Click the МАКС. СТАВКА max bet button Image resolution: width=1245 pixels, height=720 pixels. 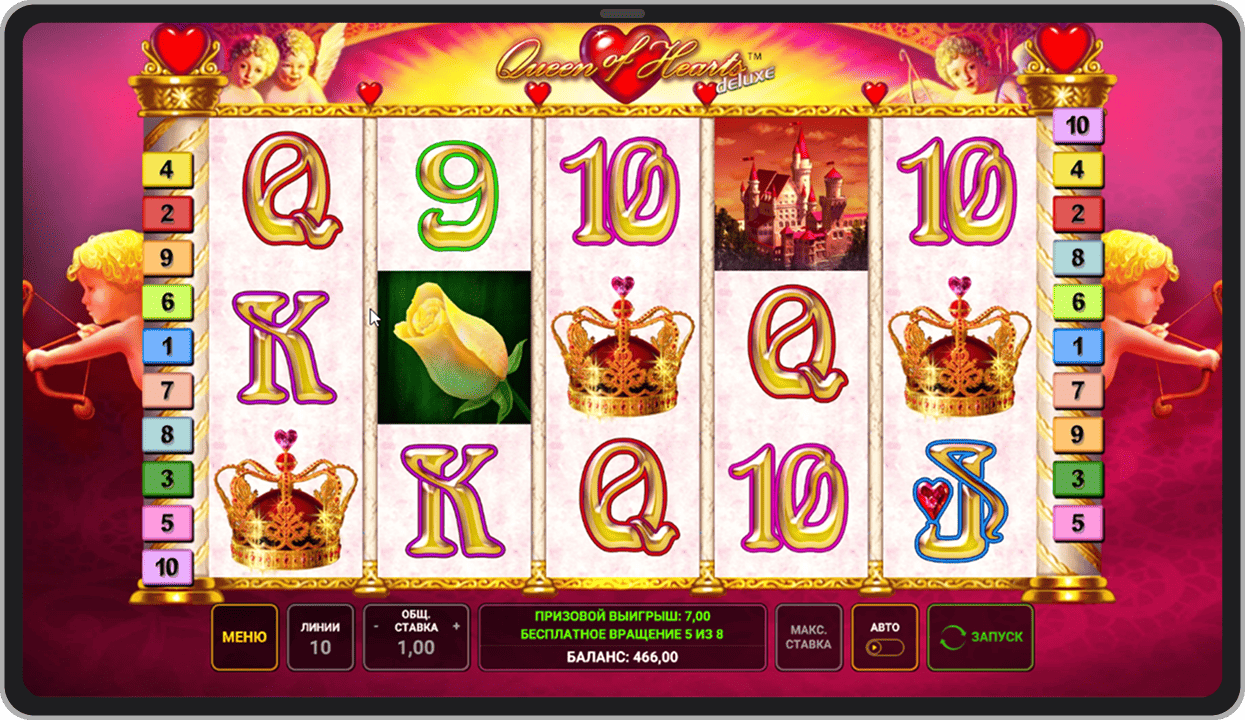[809, 637]
